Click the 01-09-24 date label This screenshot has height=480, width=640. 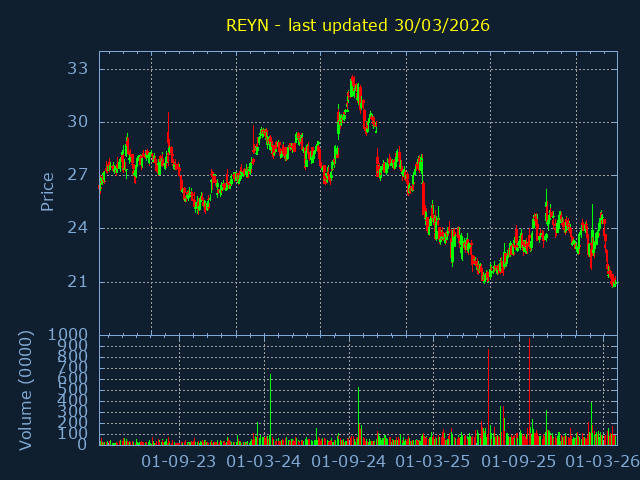click(x=349, y=462)
